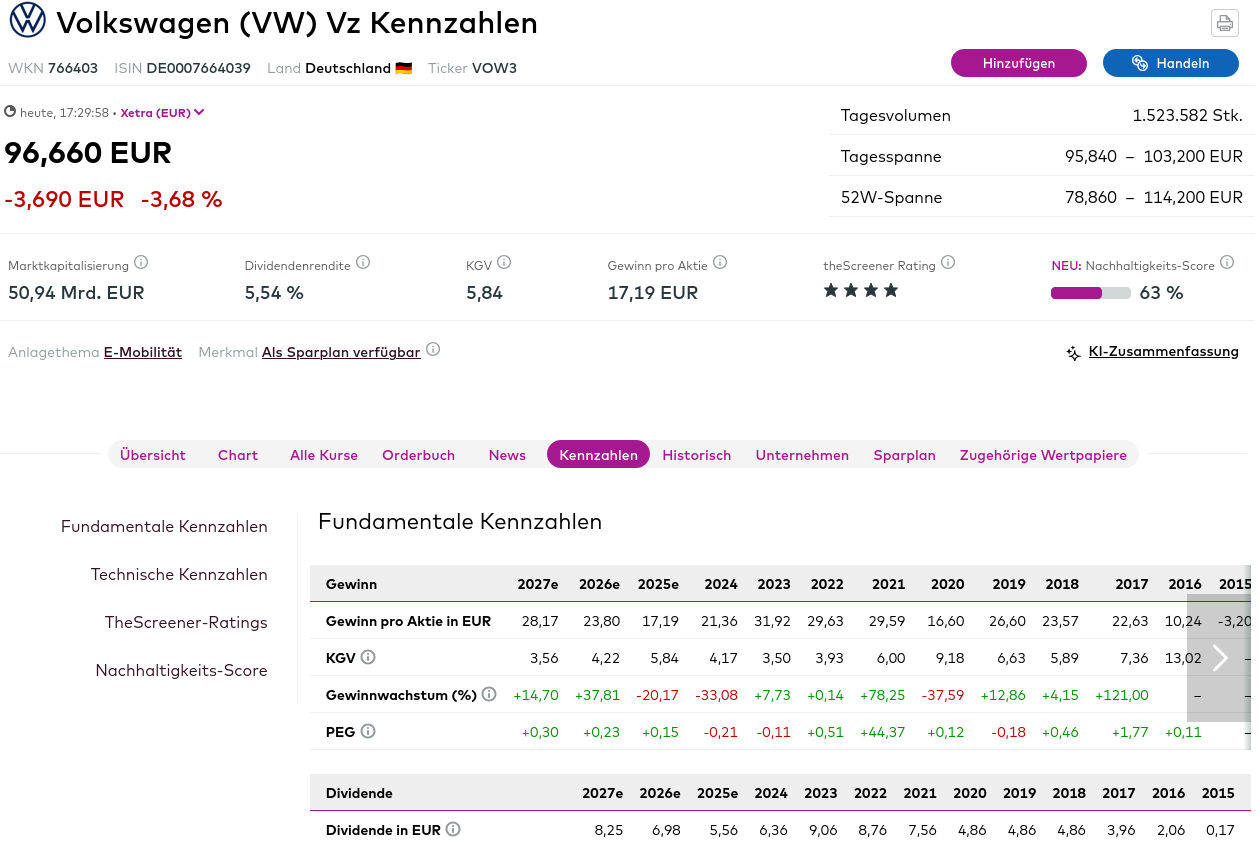Open the KI-Zusammenfassung link
The height and width of the screenshot is (842, 1260).
point(1163,351)
